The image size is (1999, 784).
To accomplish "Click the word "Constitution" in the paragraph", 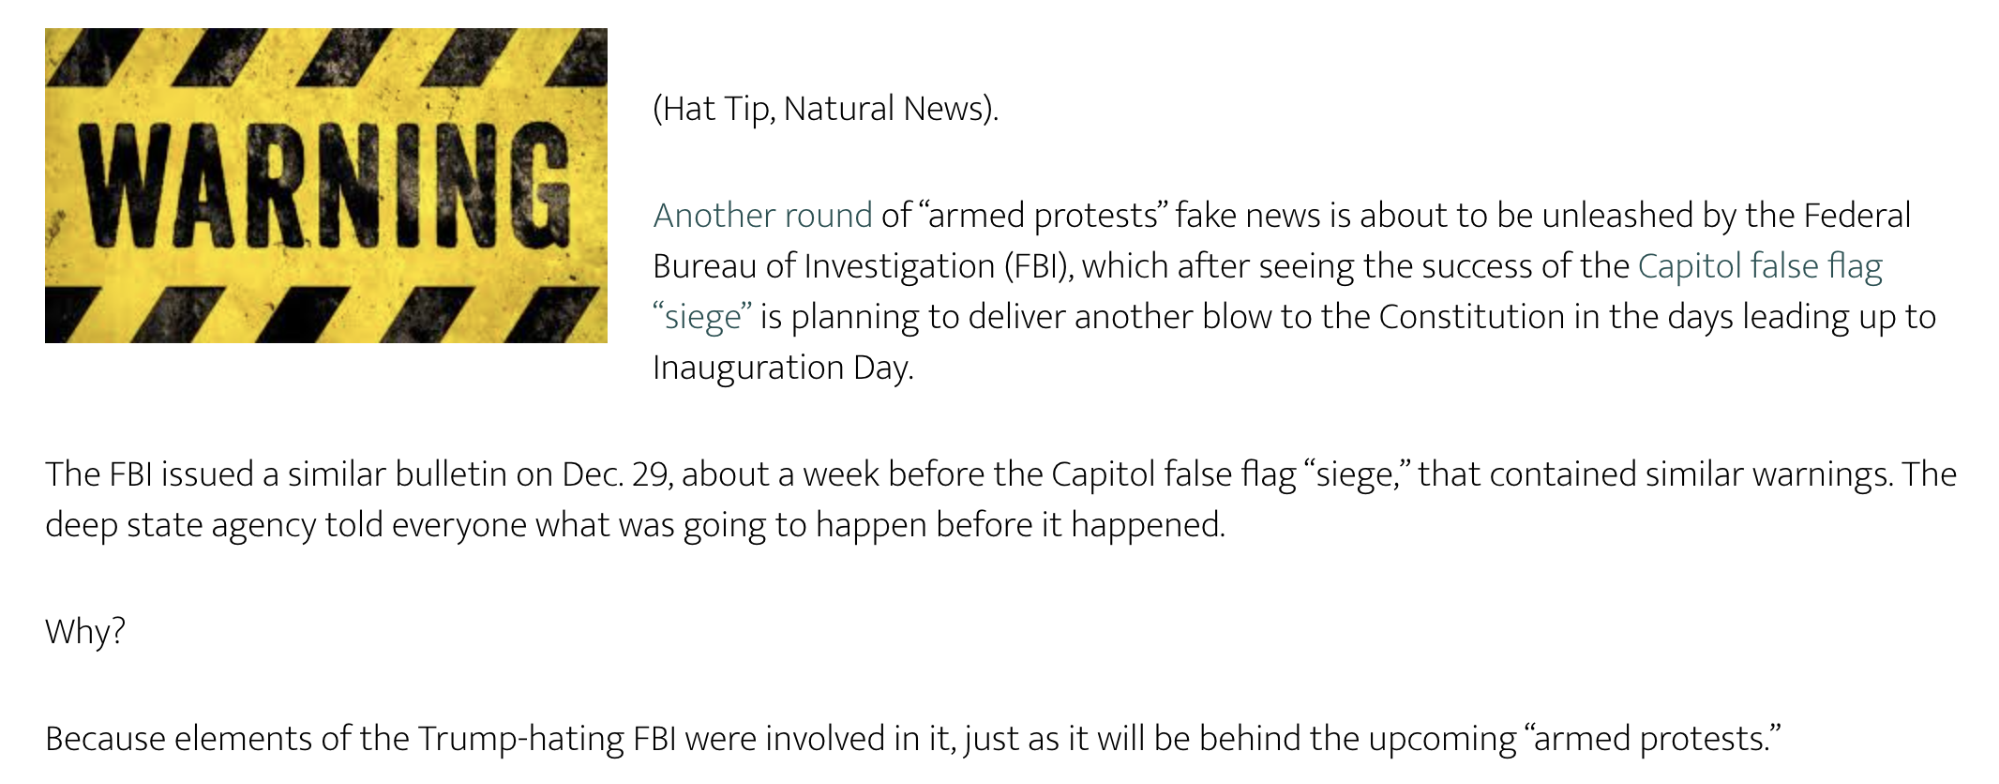I will click(1471, 317).
